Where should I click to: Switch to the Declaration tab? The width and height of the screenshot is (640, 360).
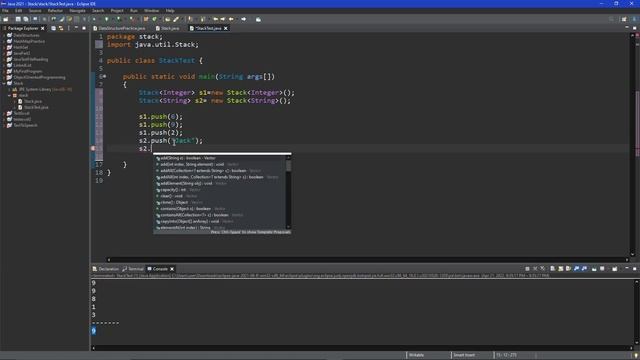pos(106,269)
